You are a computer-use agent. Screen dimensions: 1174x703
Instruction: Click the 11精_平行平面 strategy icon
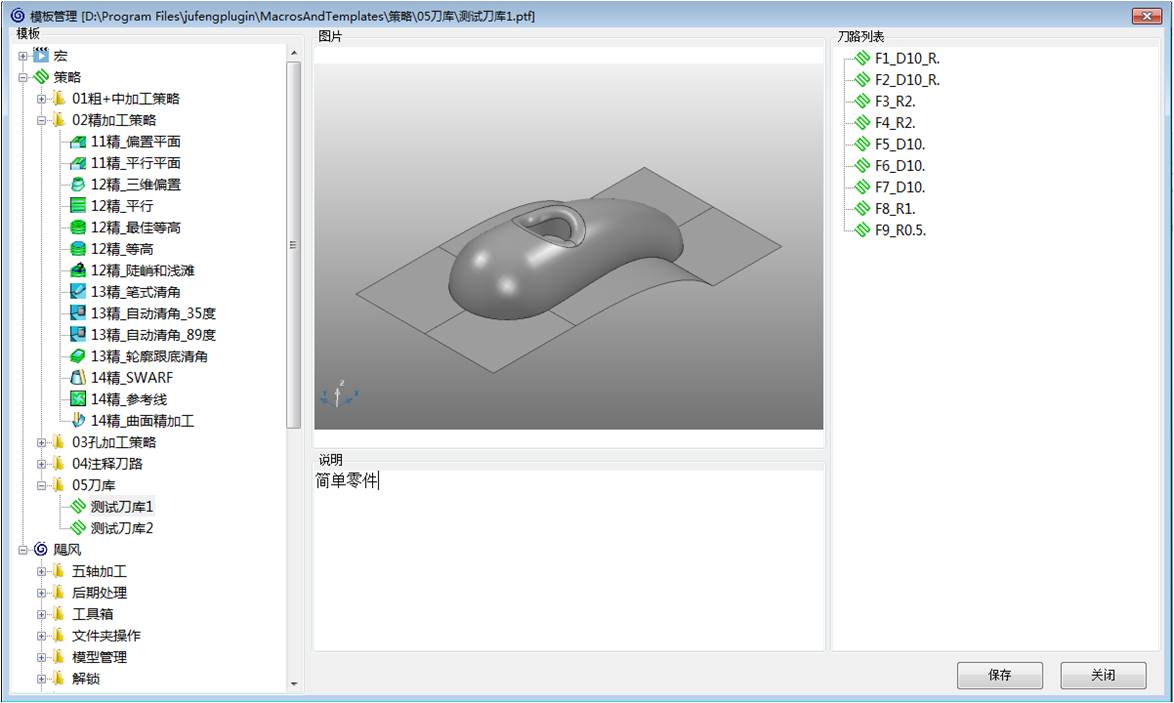78,163
